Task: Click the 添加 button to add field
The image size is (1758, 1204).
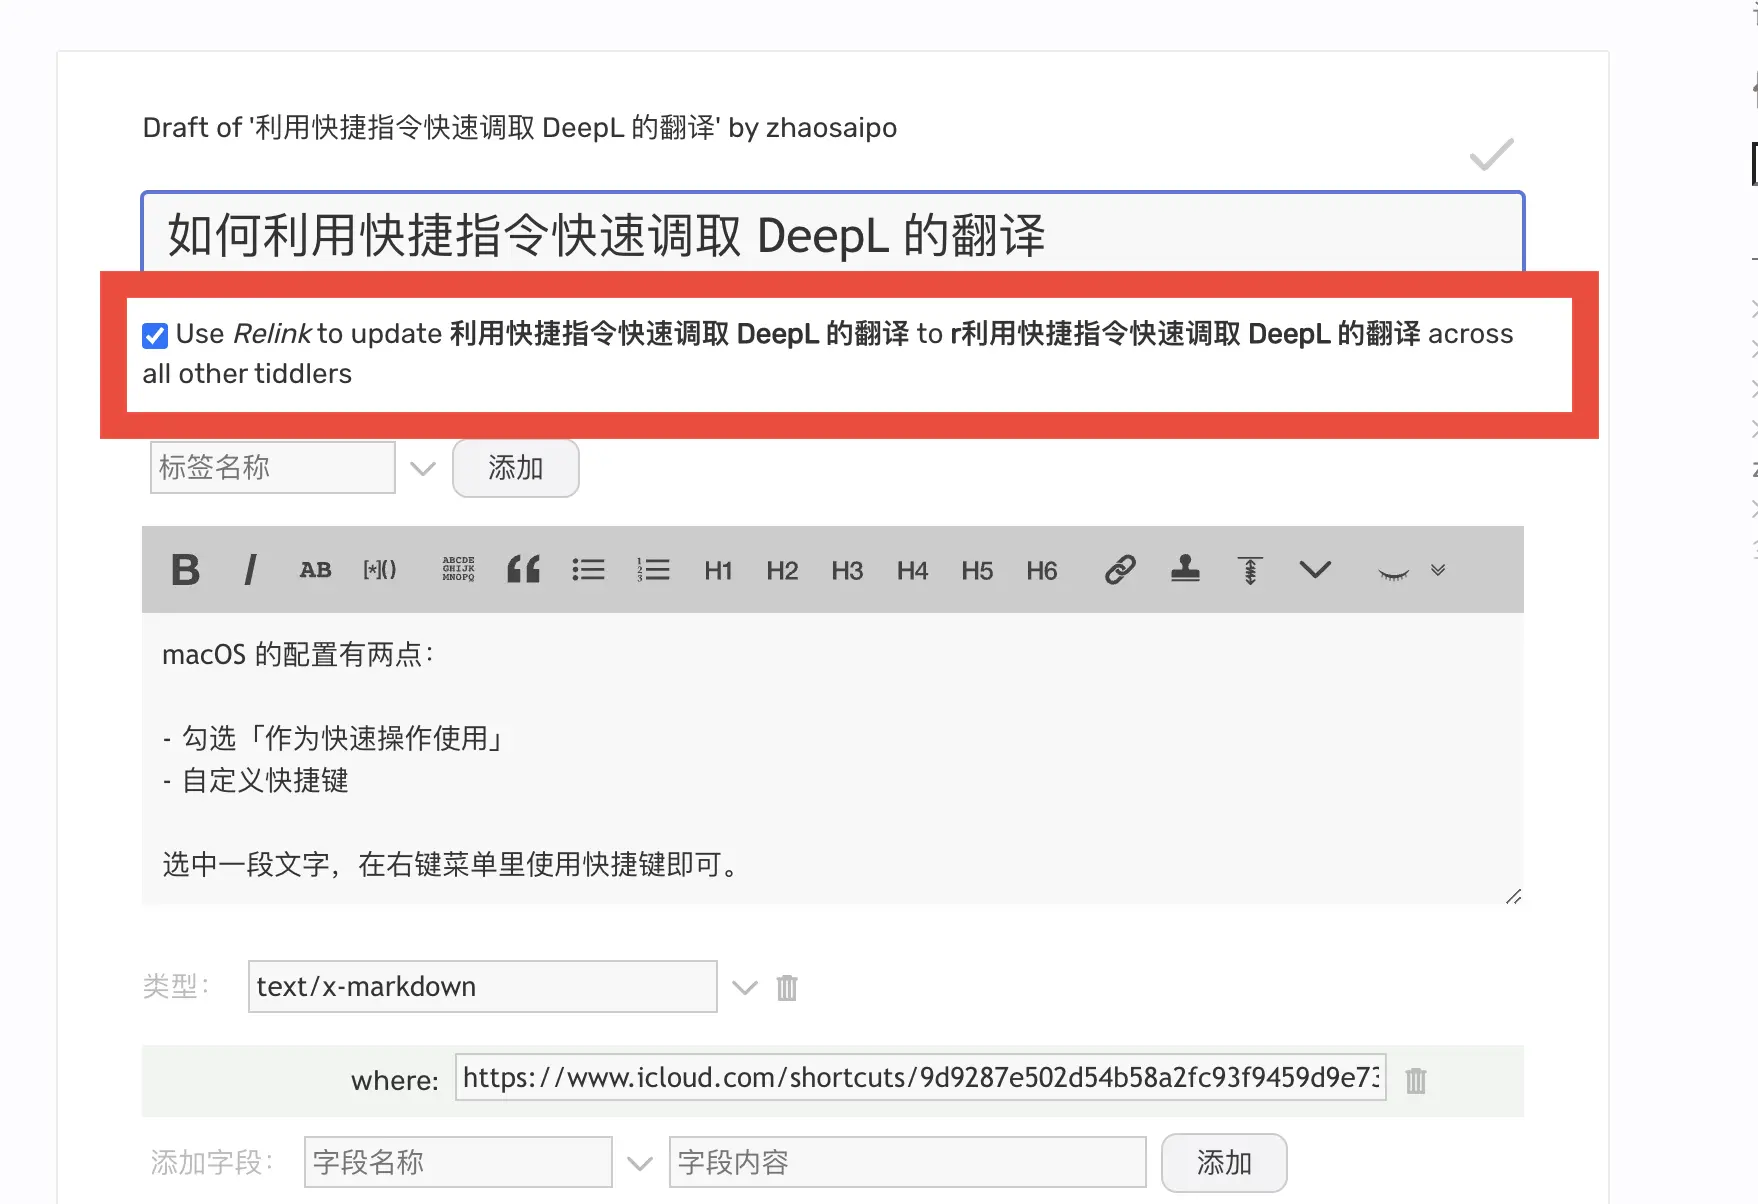Action: click(1224, 1162)
